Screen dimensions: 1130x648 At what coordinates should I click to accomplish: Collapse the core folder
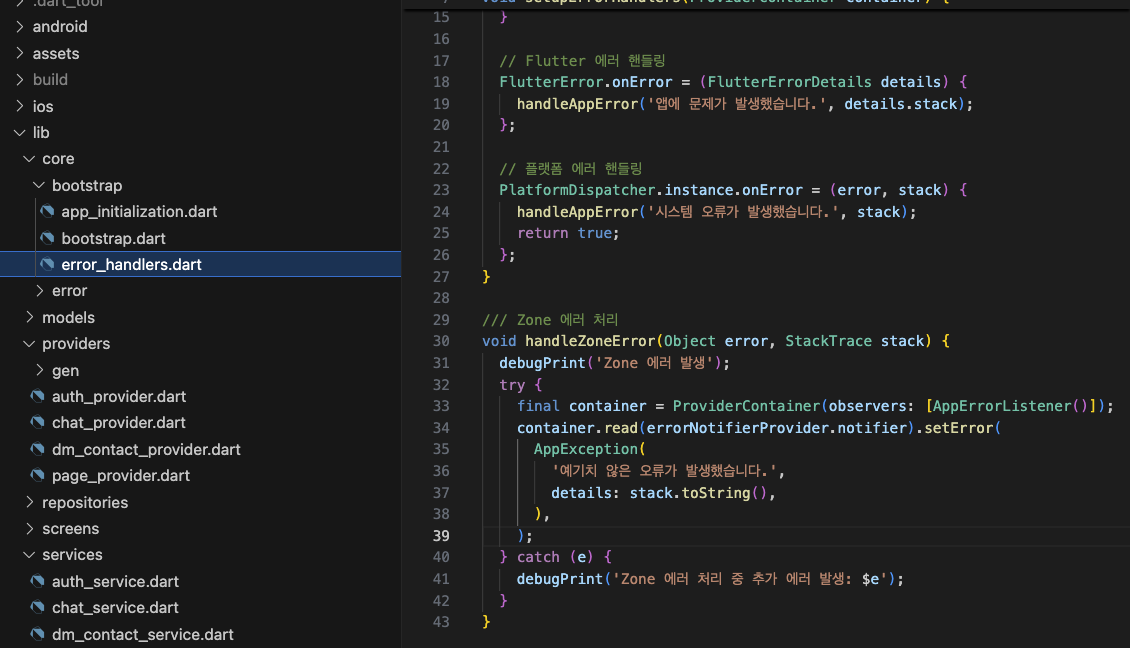[29, 159]
